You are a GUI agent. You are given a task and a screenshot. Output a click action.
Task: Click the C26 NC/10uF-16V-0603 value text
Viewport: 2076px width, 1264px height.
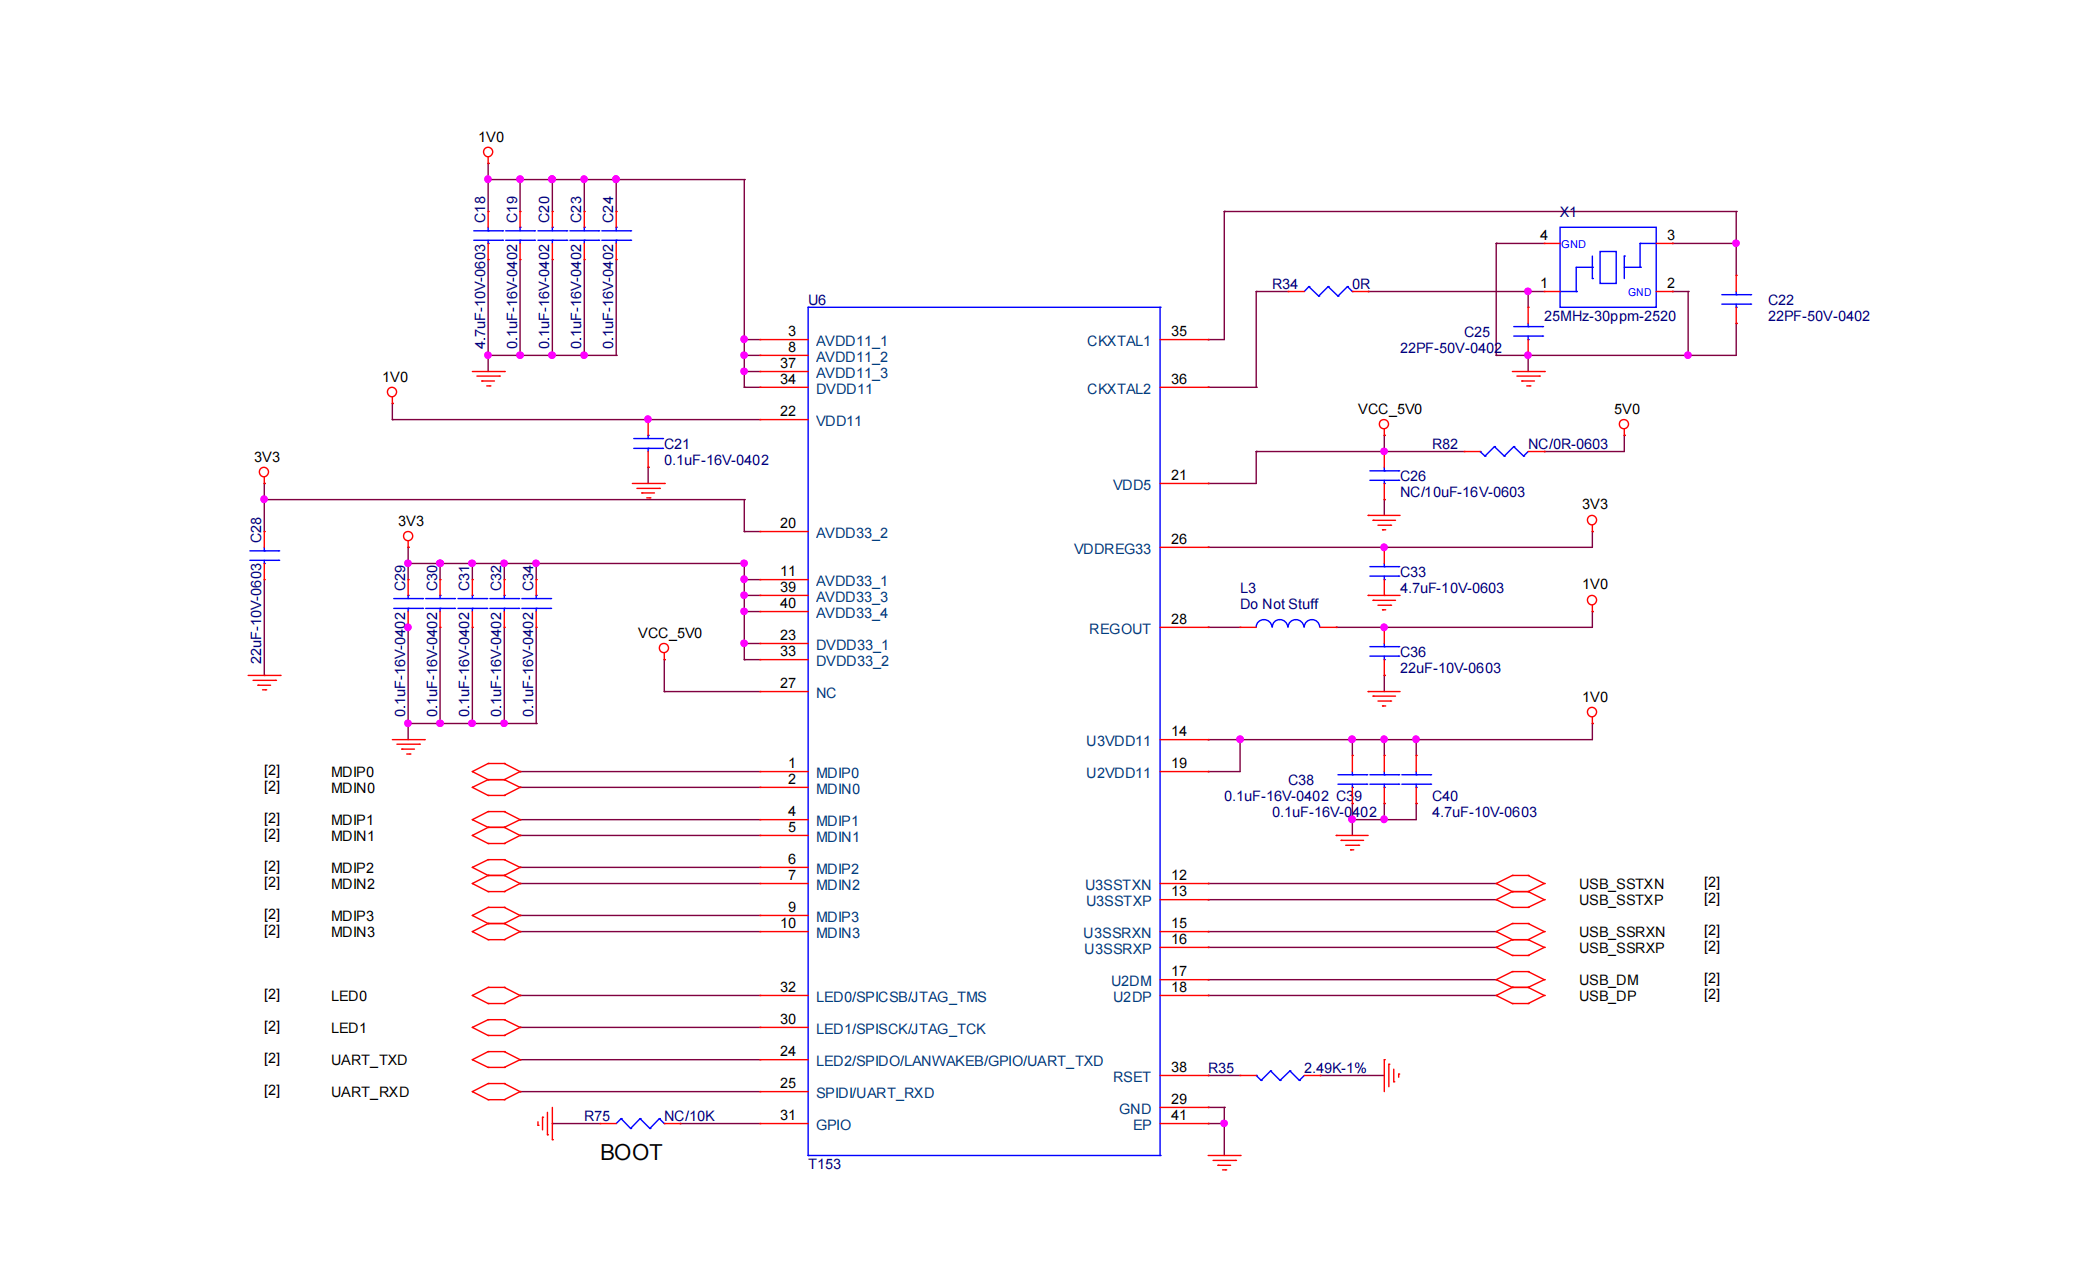[x=1462, y=492]
